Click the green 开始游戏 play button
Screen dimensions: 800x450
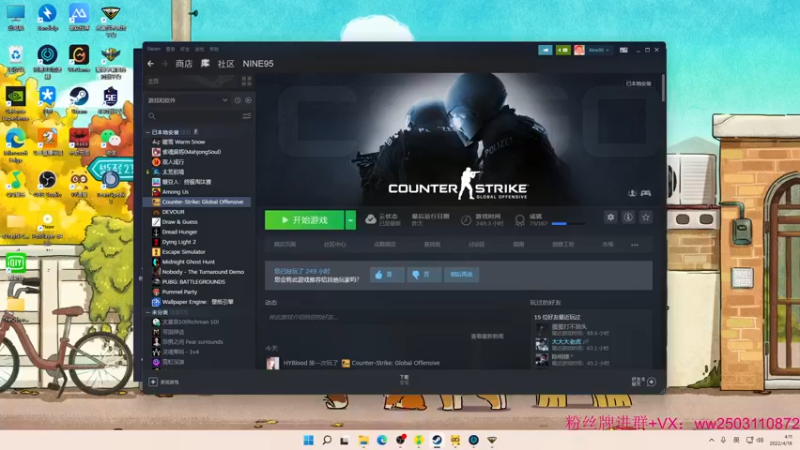pyautogui.click(x=304, y=220)
